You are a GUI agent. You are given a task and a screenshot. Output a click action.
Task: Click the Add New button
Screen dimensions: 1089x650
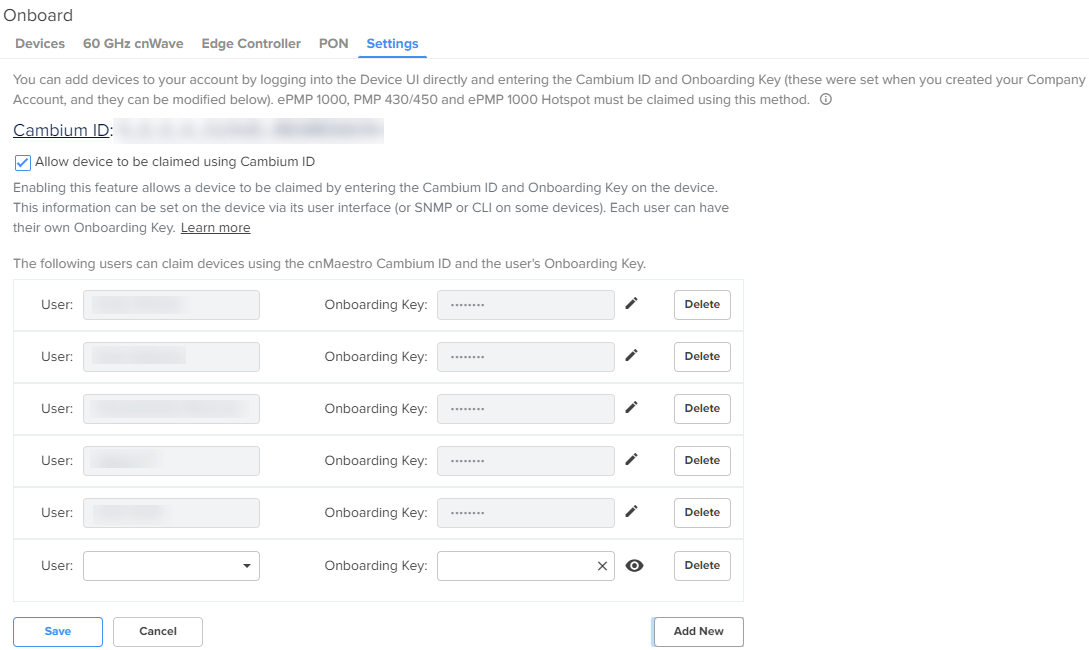point(698,632)
